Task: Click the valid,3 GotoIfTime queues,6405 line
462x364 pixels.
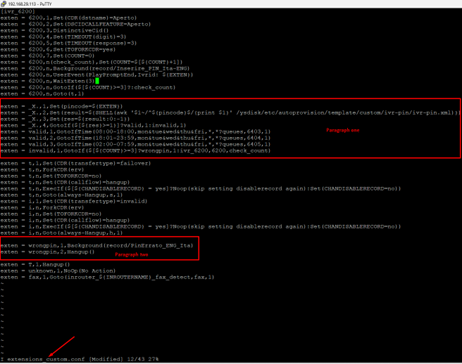Action: (x=135, y=144)
